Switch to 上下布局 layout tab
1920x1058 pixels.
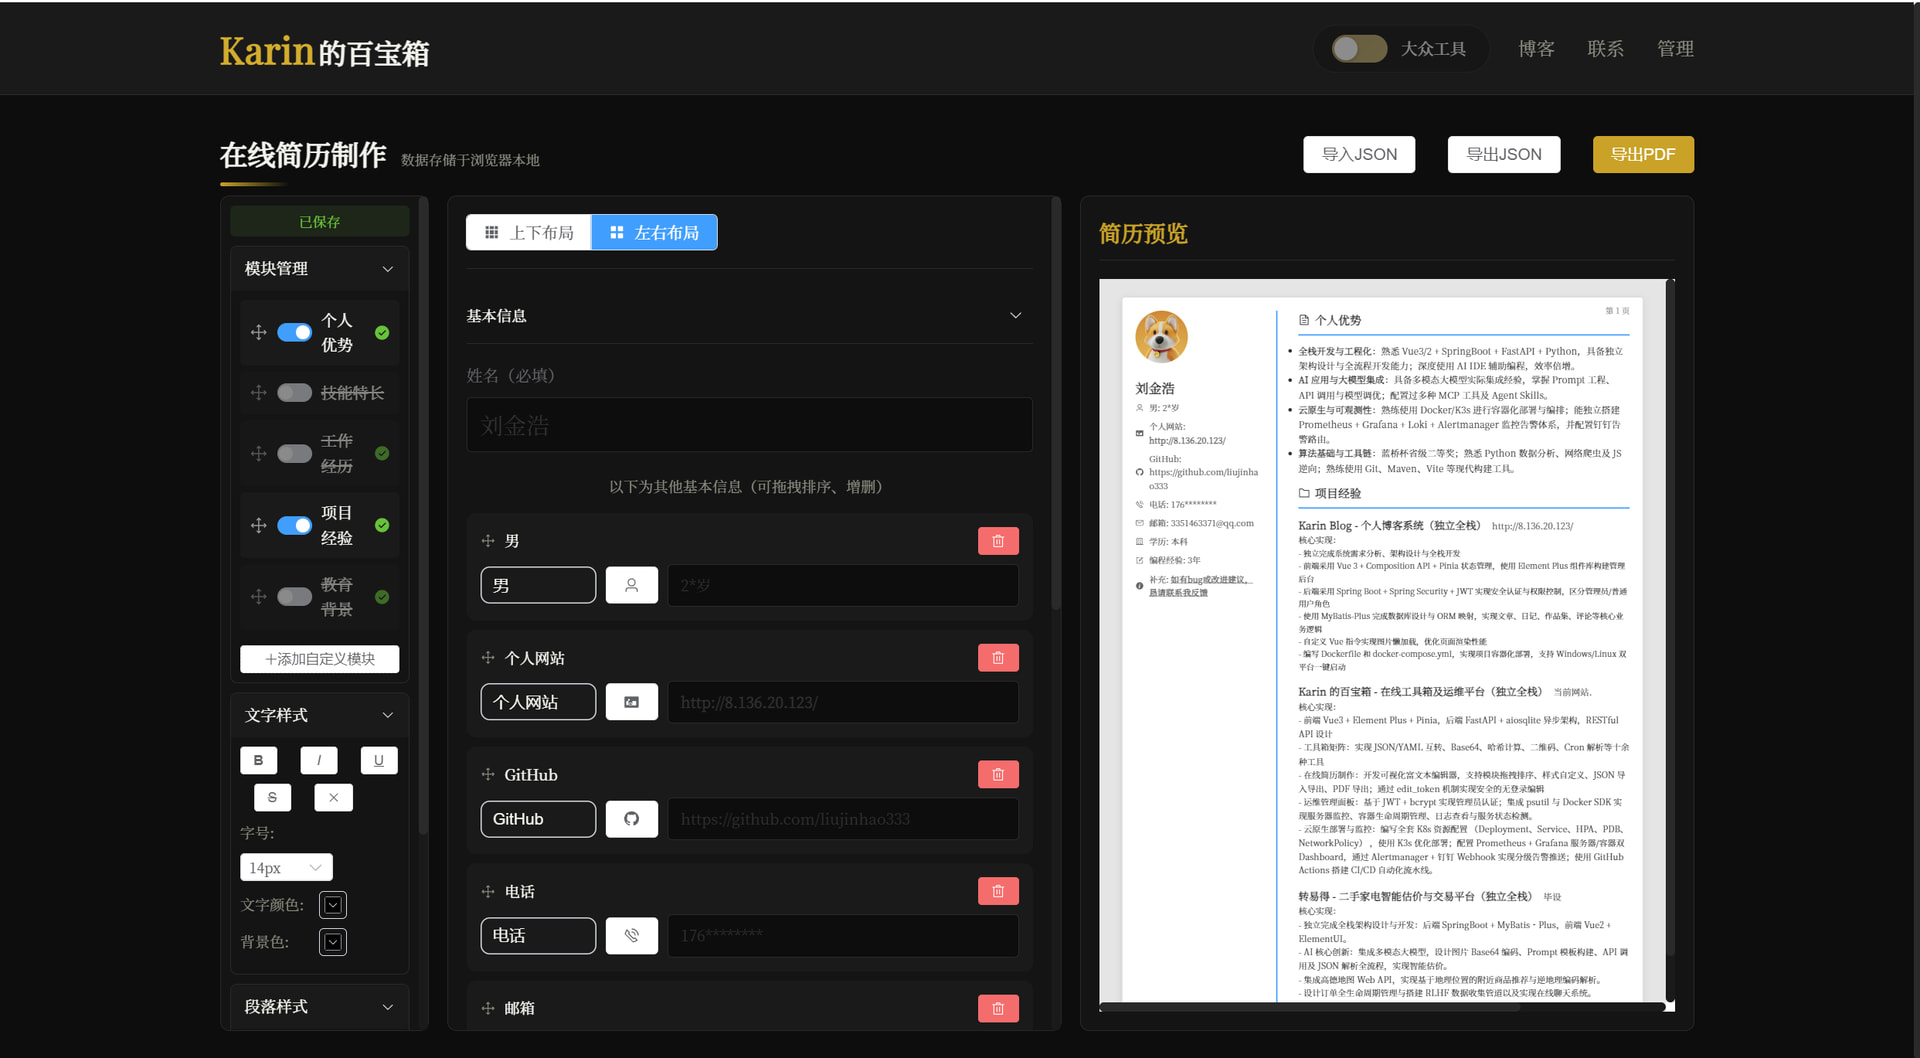[x=529, y=233]
